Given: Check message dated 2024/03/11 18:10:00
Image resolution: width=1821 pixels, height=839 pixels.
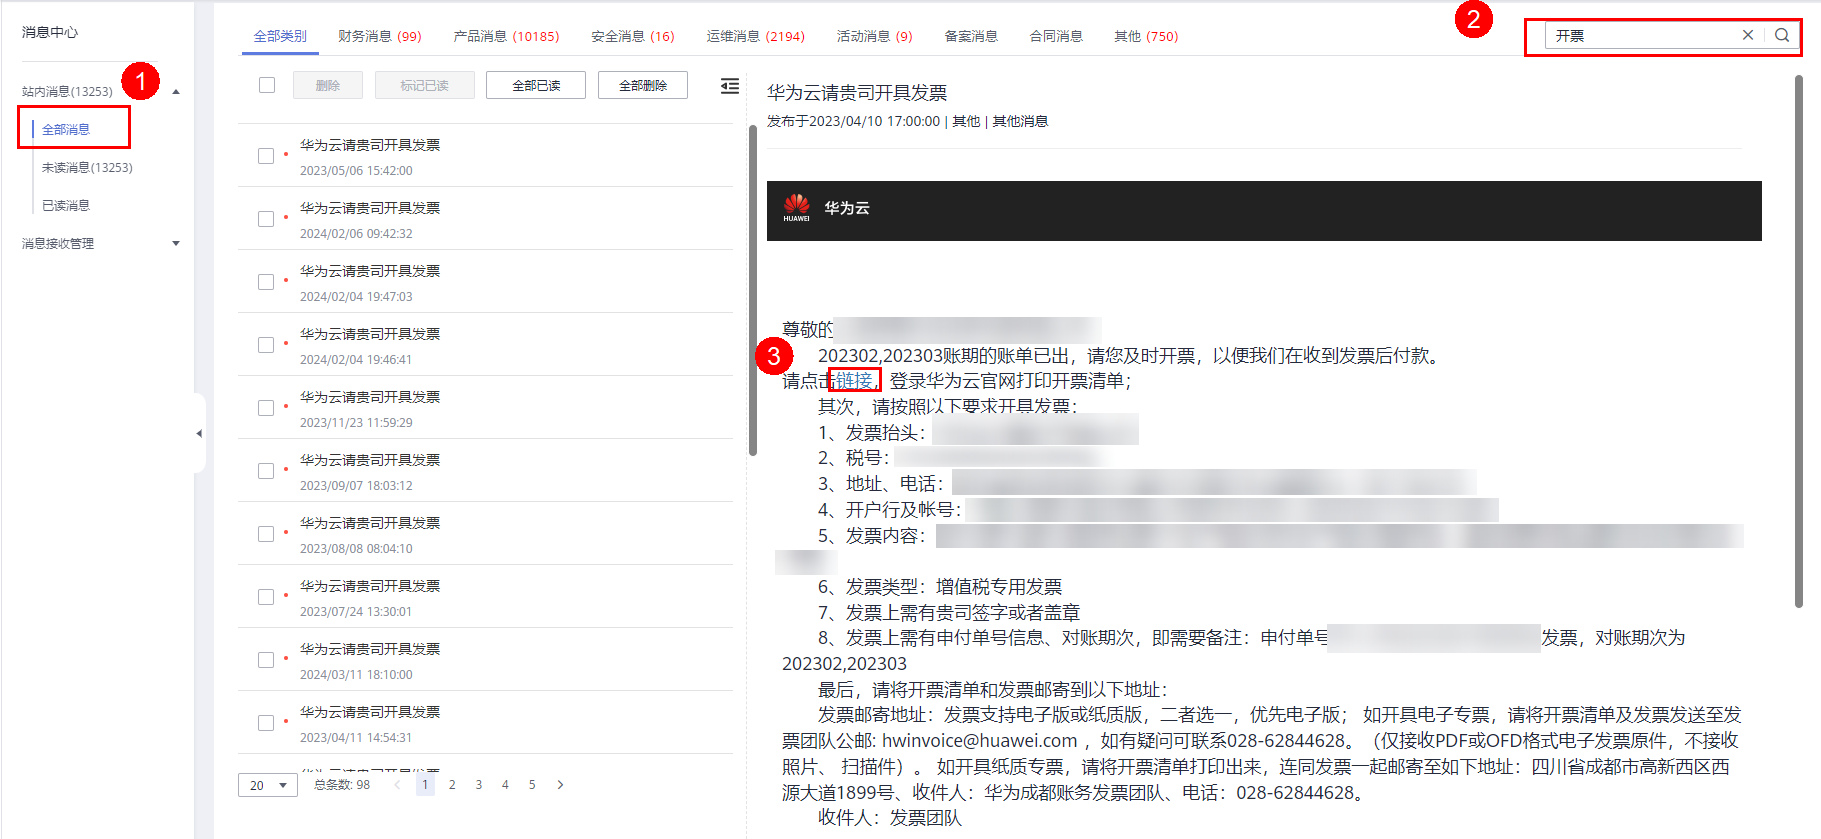Looking at the screenshot, I should [266, 660].
